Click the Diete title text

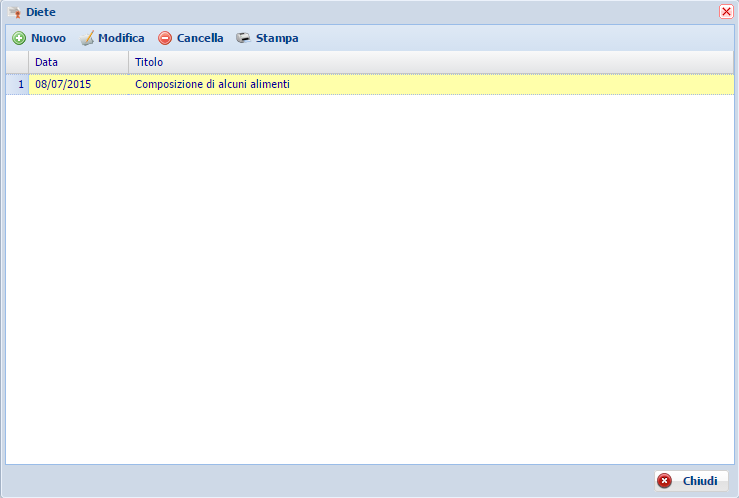pos(41,12)
